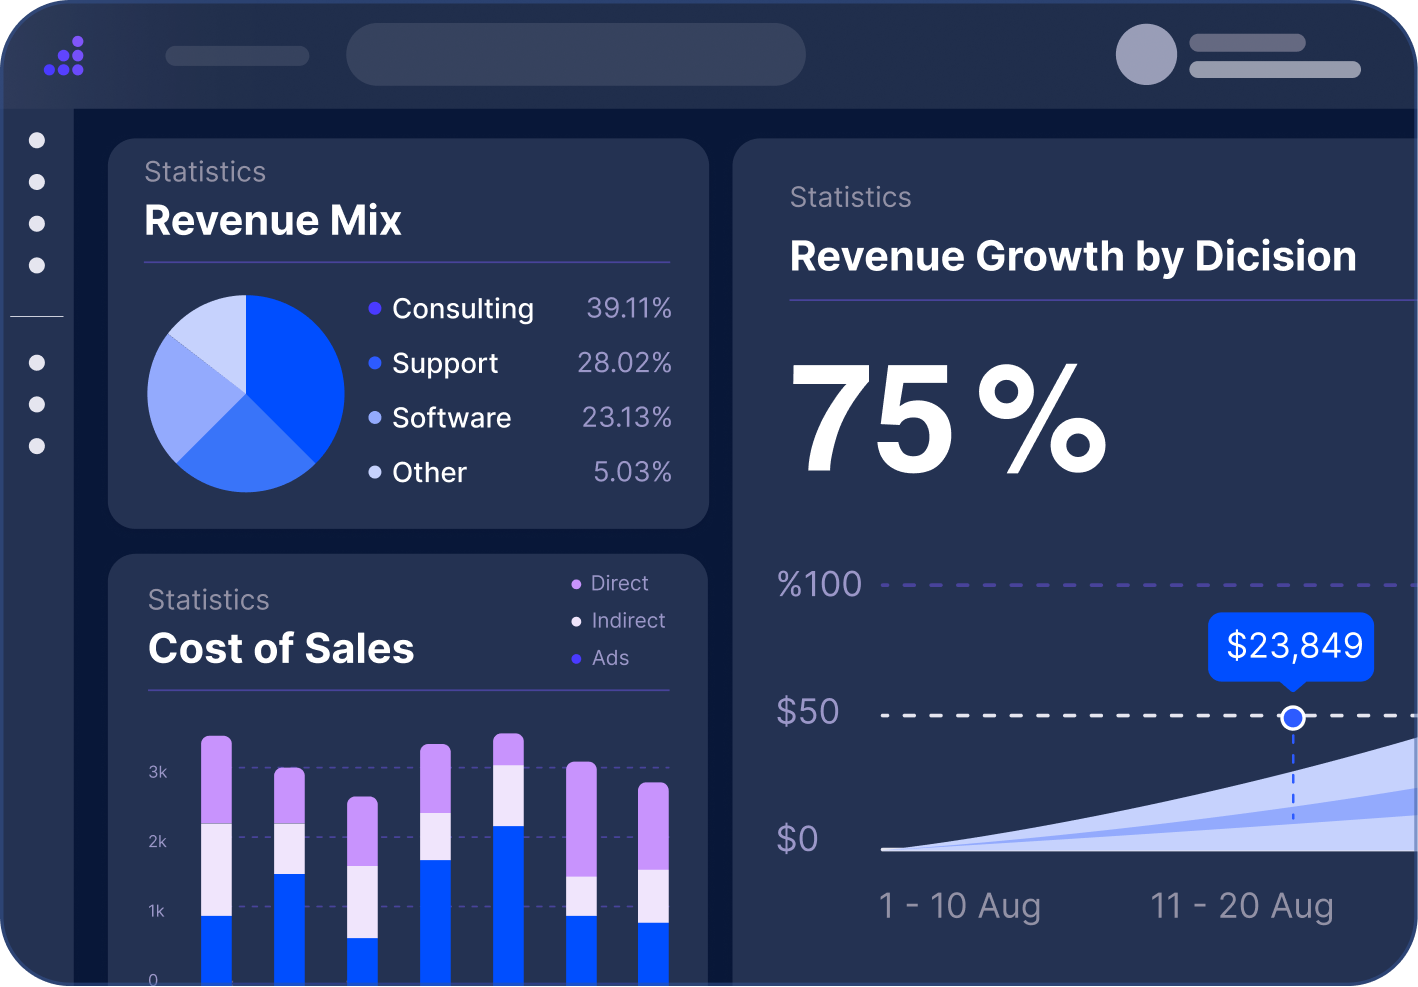Click the search bar at the top
The height and width of the screenshot is (987, 1418).
tap(576, 55)
